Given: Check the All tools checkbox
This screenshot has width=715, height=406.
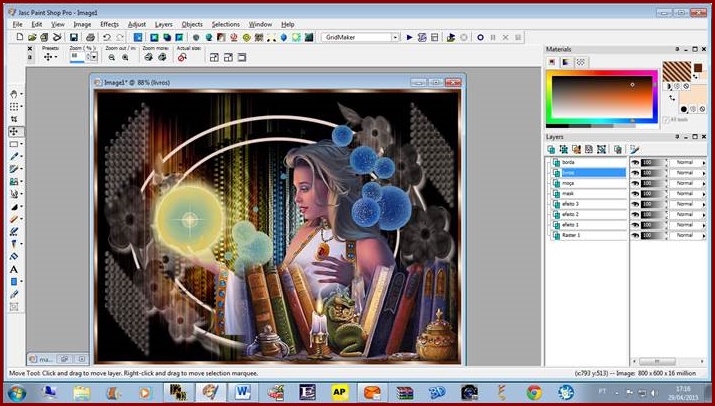Looking at the screenshot, I should click(666, 120).
